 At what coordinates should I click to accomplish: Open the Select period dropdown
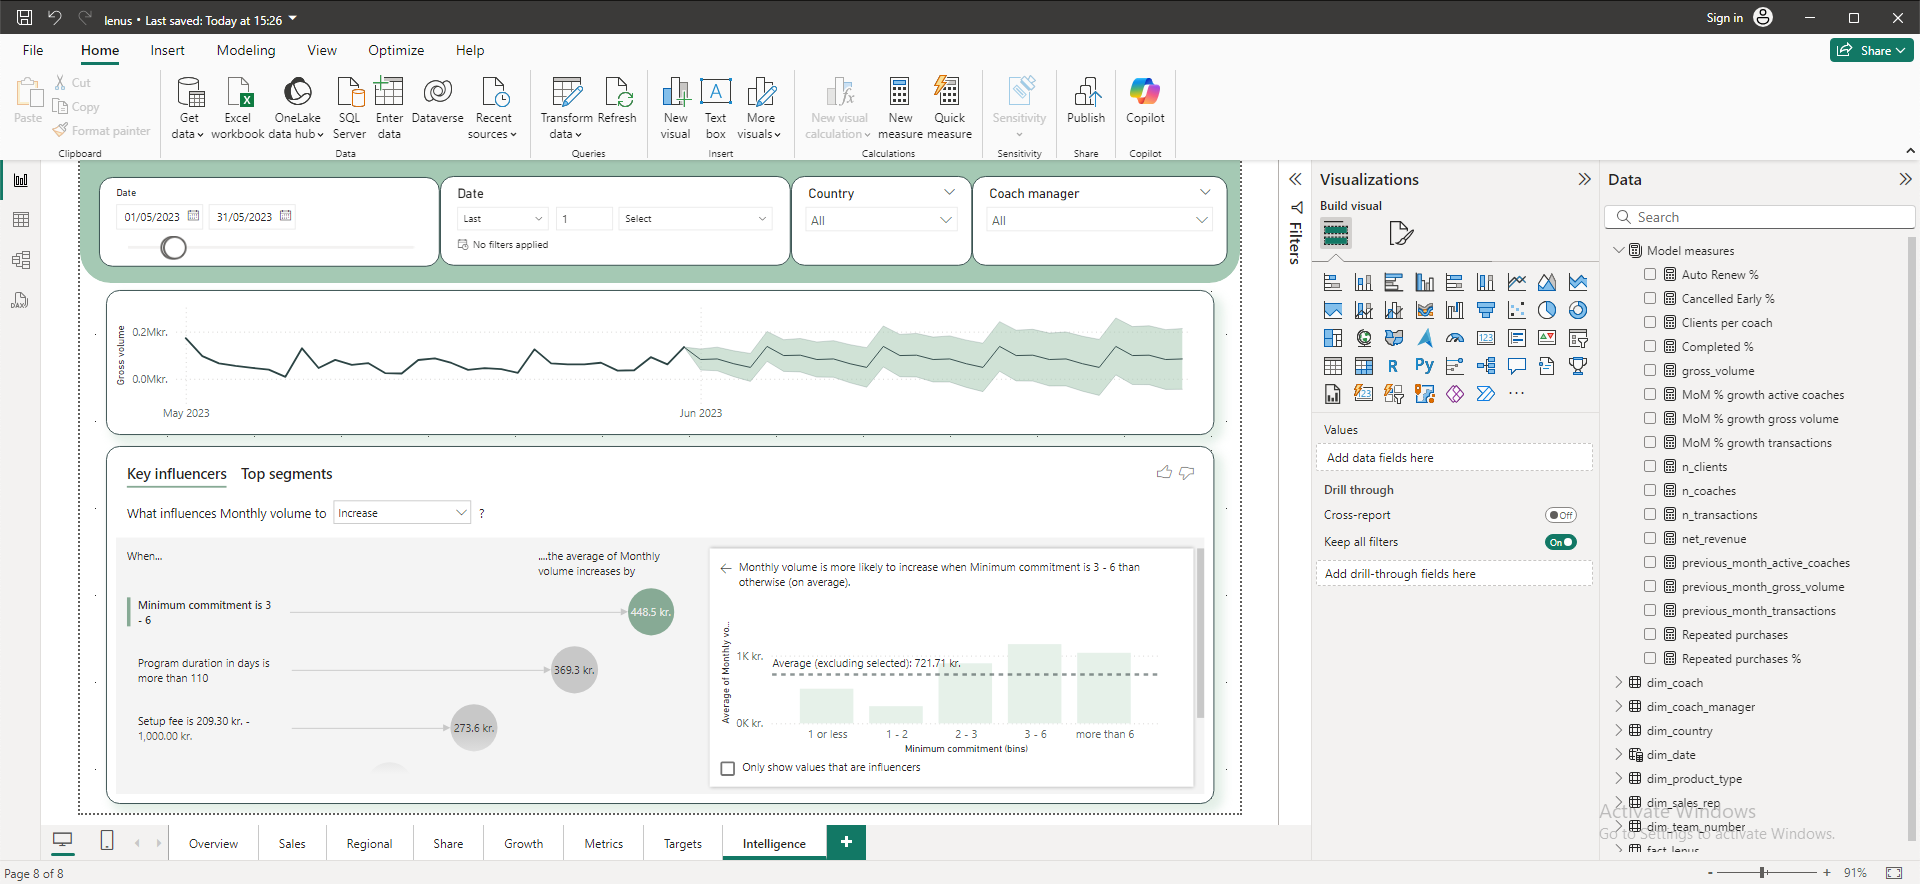pyautogui.click(x=695, y=218)
